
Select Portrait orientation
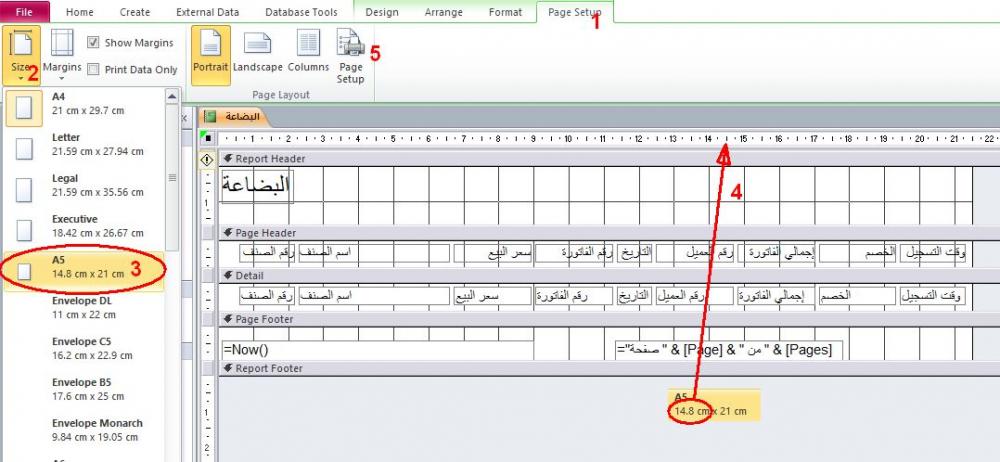pos(210,56)
